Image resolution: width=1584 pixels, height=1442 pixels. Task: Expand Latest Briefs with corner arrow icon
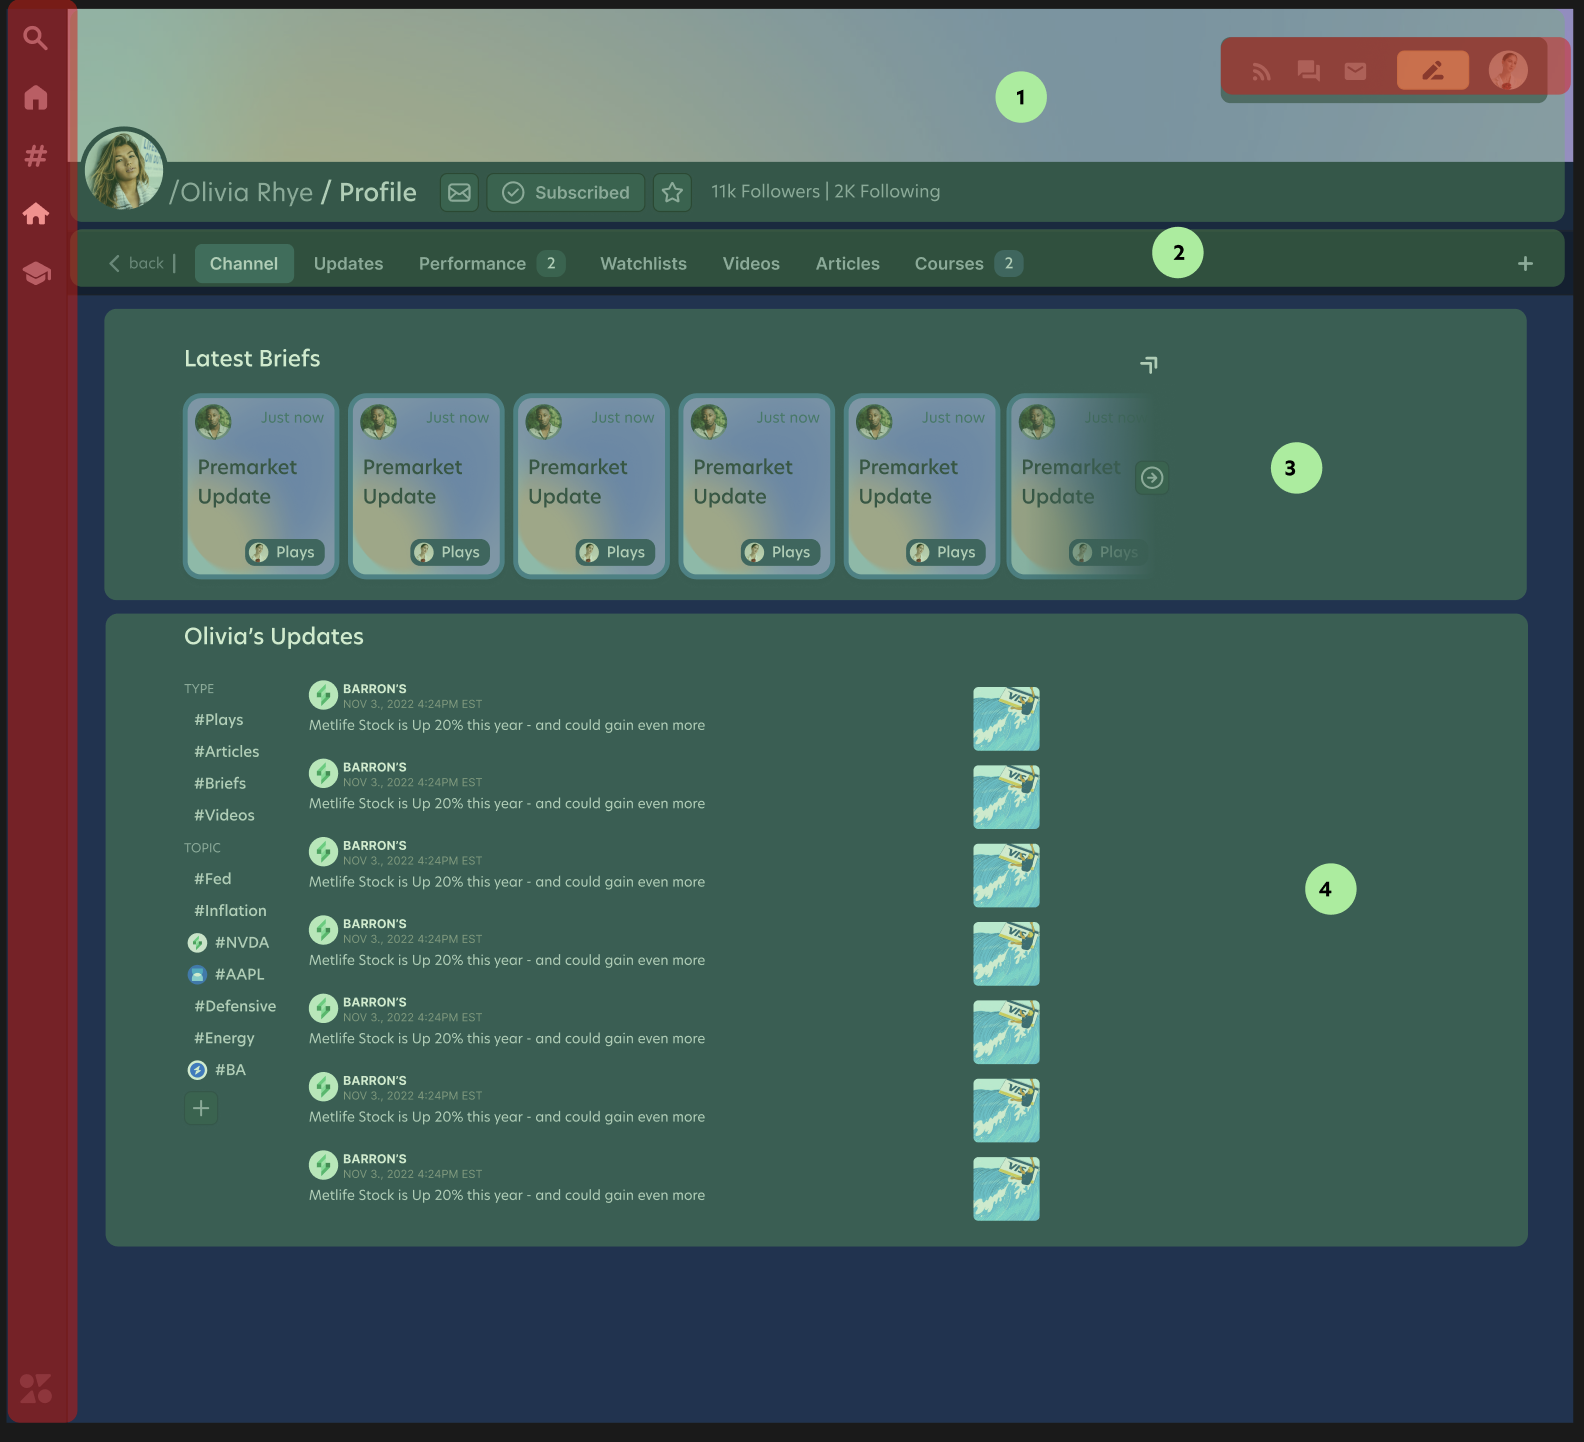coord(1149,365)
